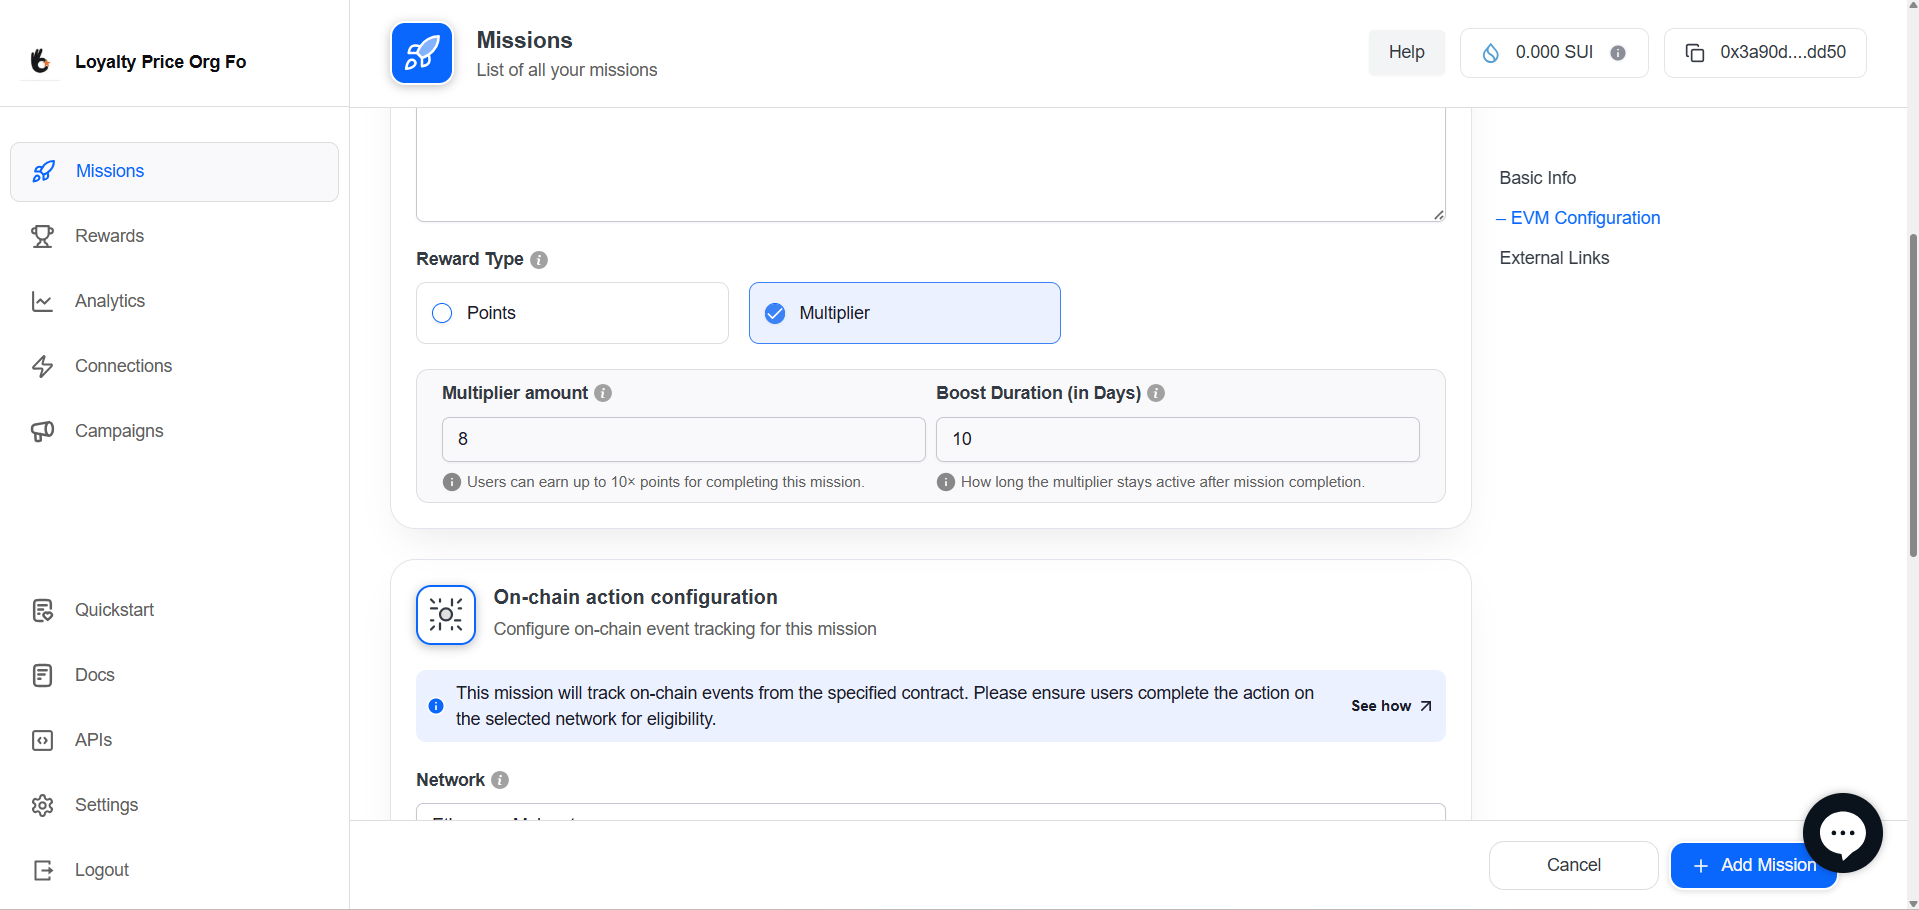Click the Campaigns megaphone icon
This screenshot has width=1919, height=910.
(x=42, y=431)
